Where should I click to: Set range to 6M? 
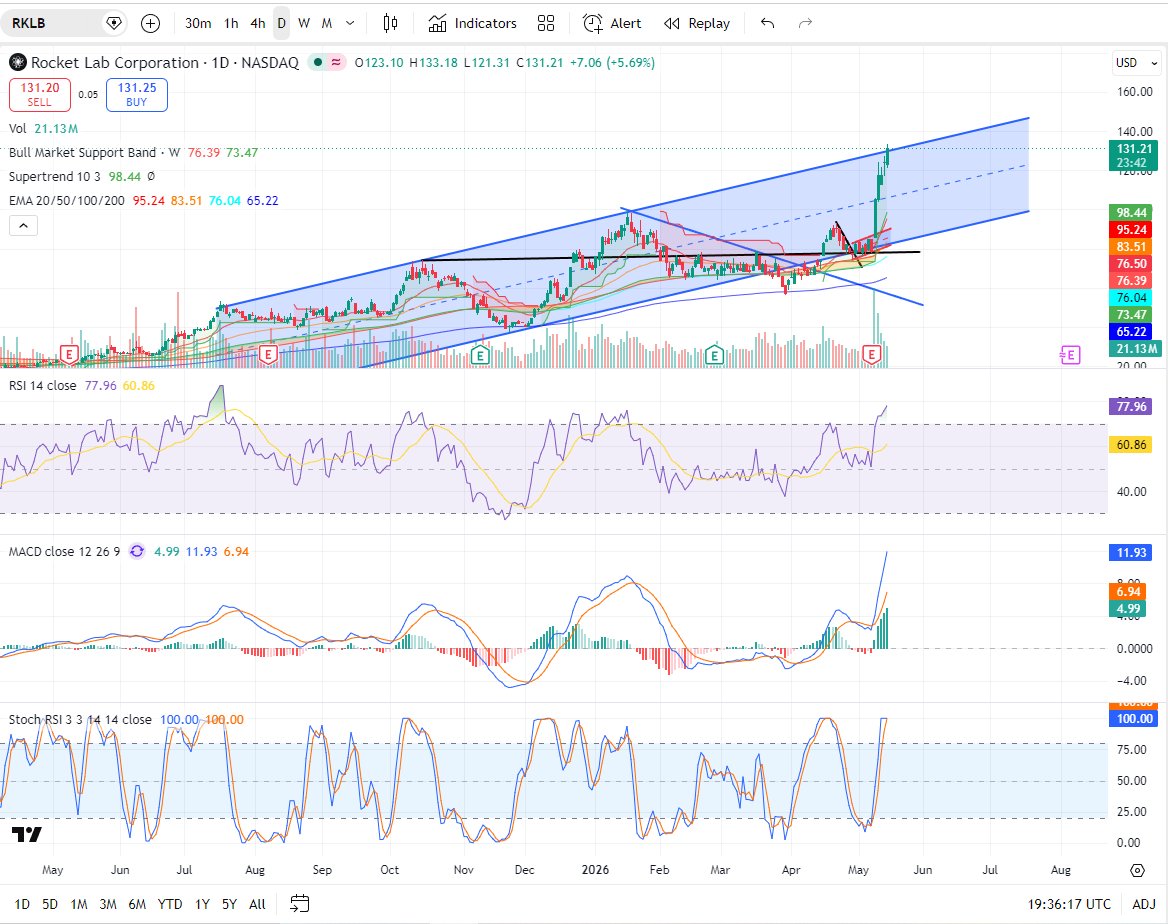(137, 904)
